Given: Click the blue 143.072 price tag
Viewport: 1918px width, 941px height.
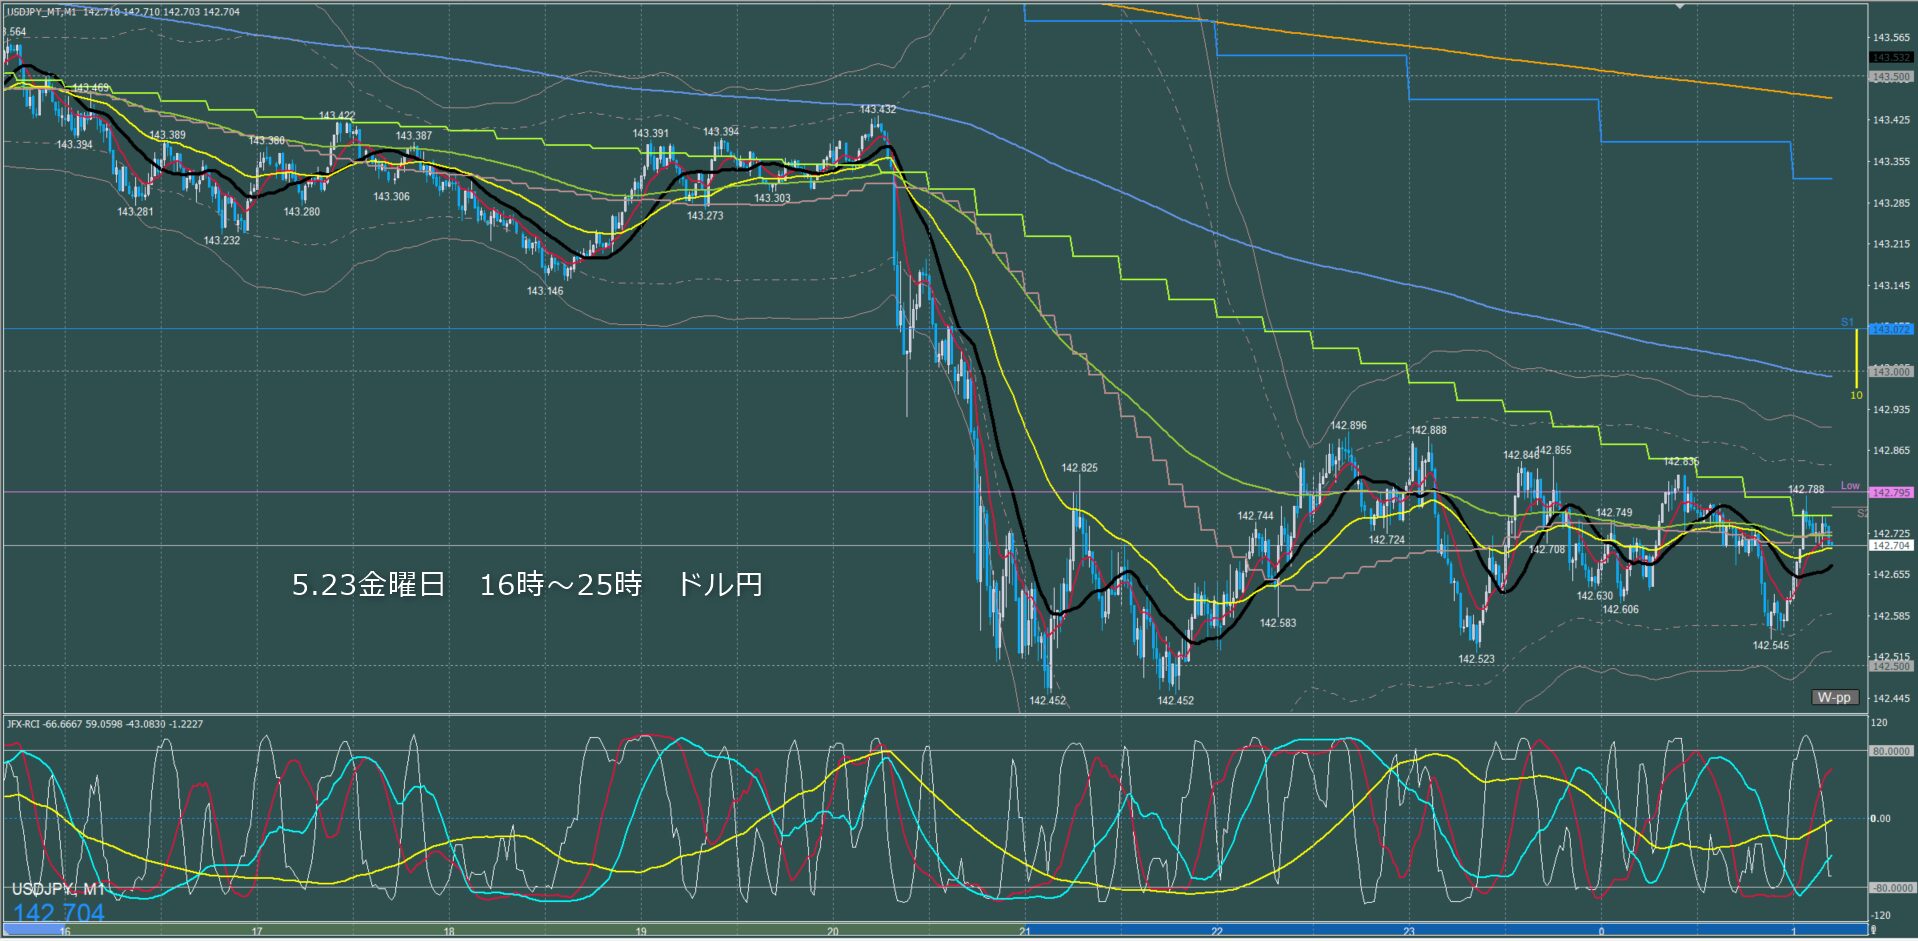Looking at the screenshot, I should coord(1891,329).
